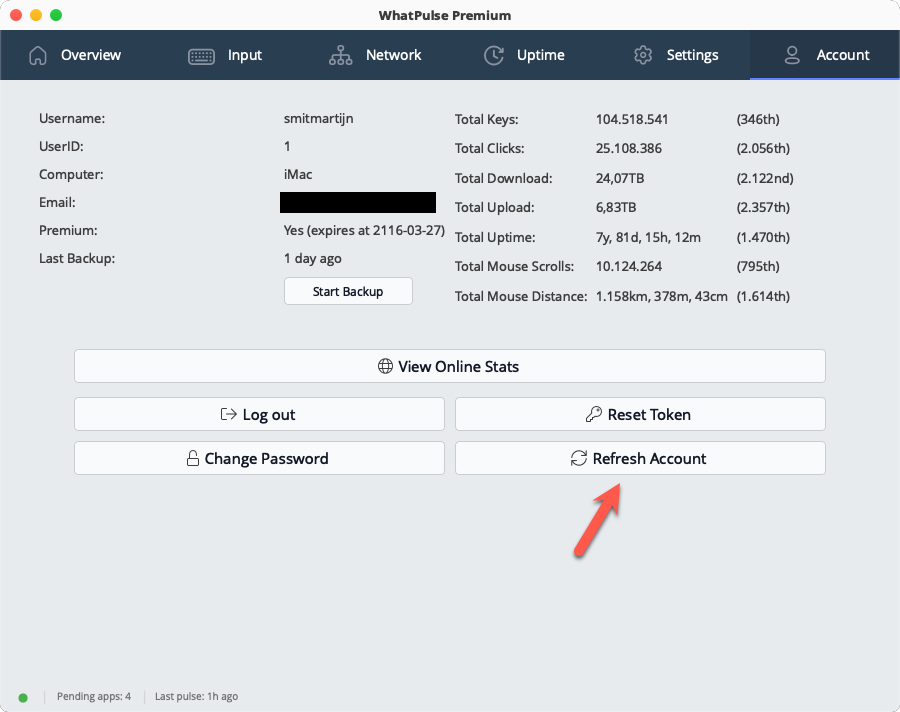Click 'Last pulse: 1h ago' status

(196, 696)
